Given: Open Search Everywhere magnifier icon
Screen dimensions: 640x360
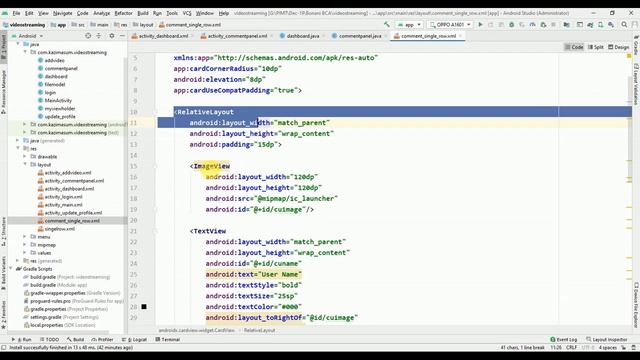Looking at the screenshot, I should [x=624, y=25].
